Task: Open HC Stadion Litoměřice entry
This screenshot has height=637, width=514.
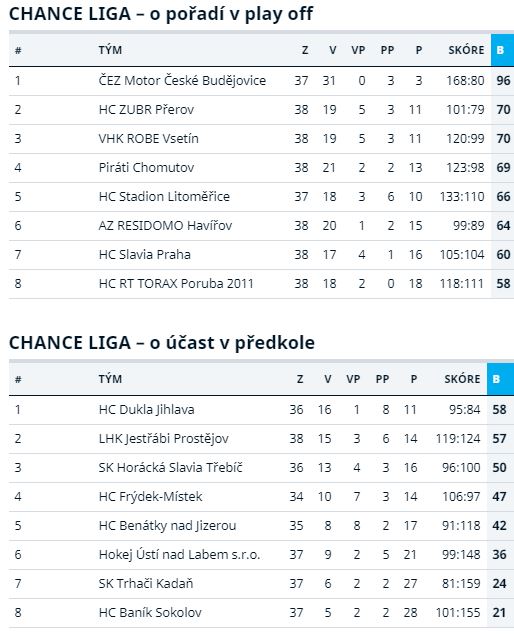Action: pyautogui.click(x=164, y=197)
